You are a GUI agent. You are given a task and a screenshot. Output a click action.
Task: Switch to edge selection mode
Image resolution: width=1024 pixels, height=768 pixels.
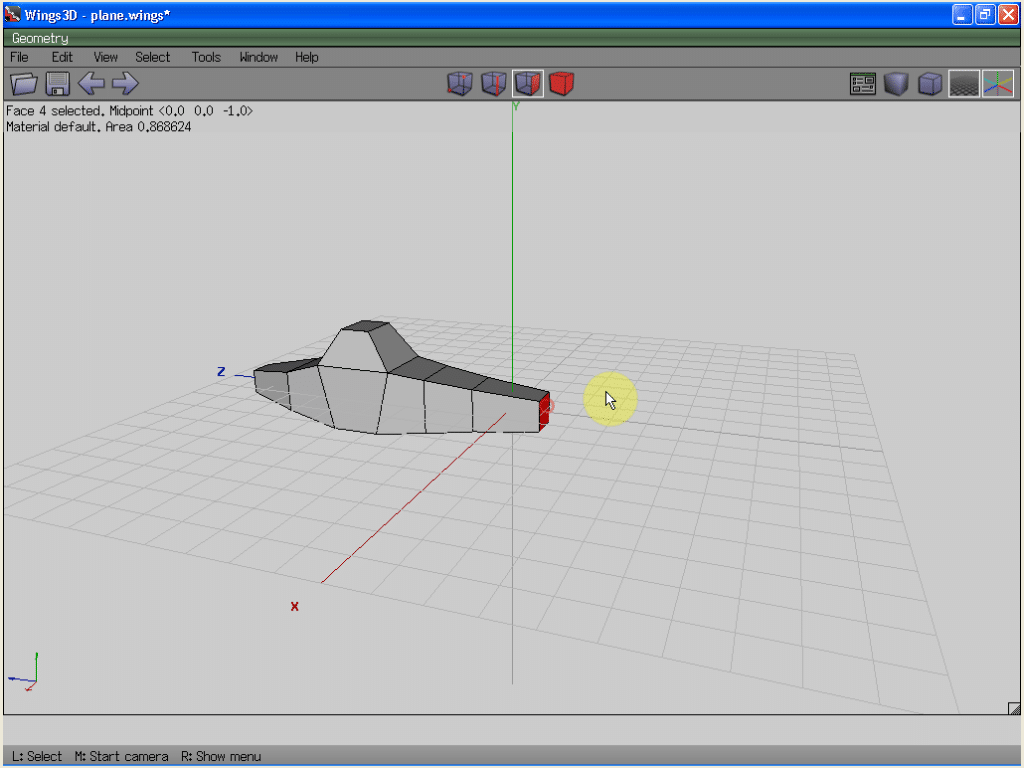493,84
